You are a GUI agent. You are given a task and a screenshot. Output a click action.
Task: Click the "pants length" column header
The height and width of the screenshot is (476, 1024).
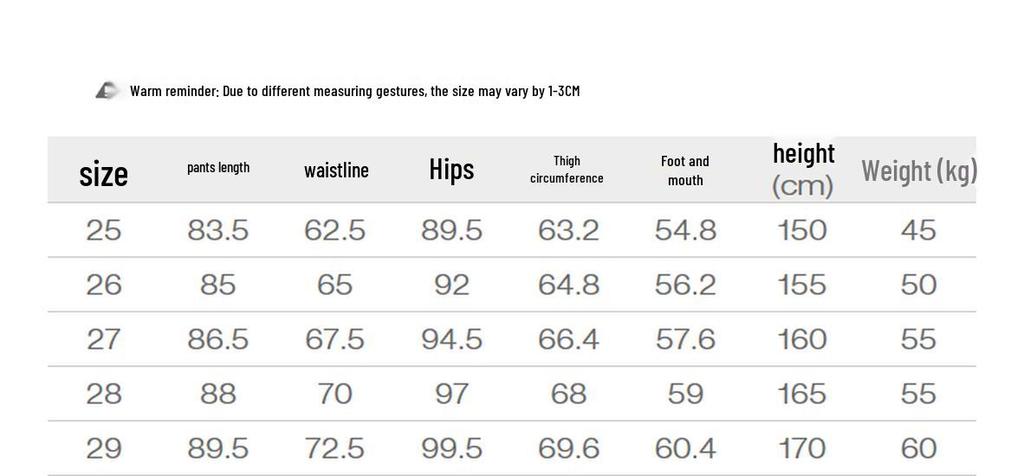(x=218, y=168)
